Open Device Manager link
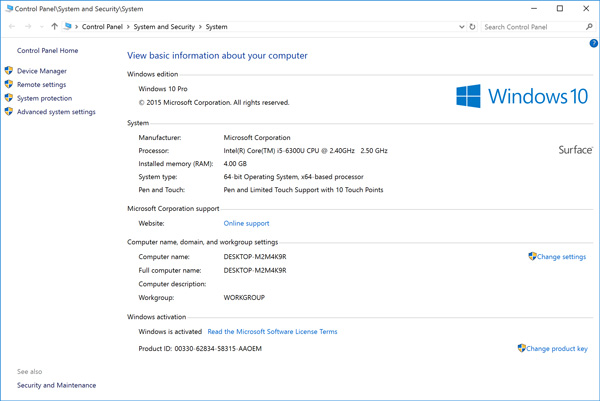 pos(42,71)
